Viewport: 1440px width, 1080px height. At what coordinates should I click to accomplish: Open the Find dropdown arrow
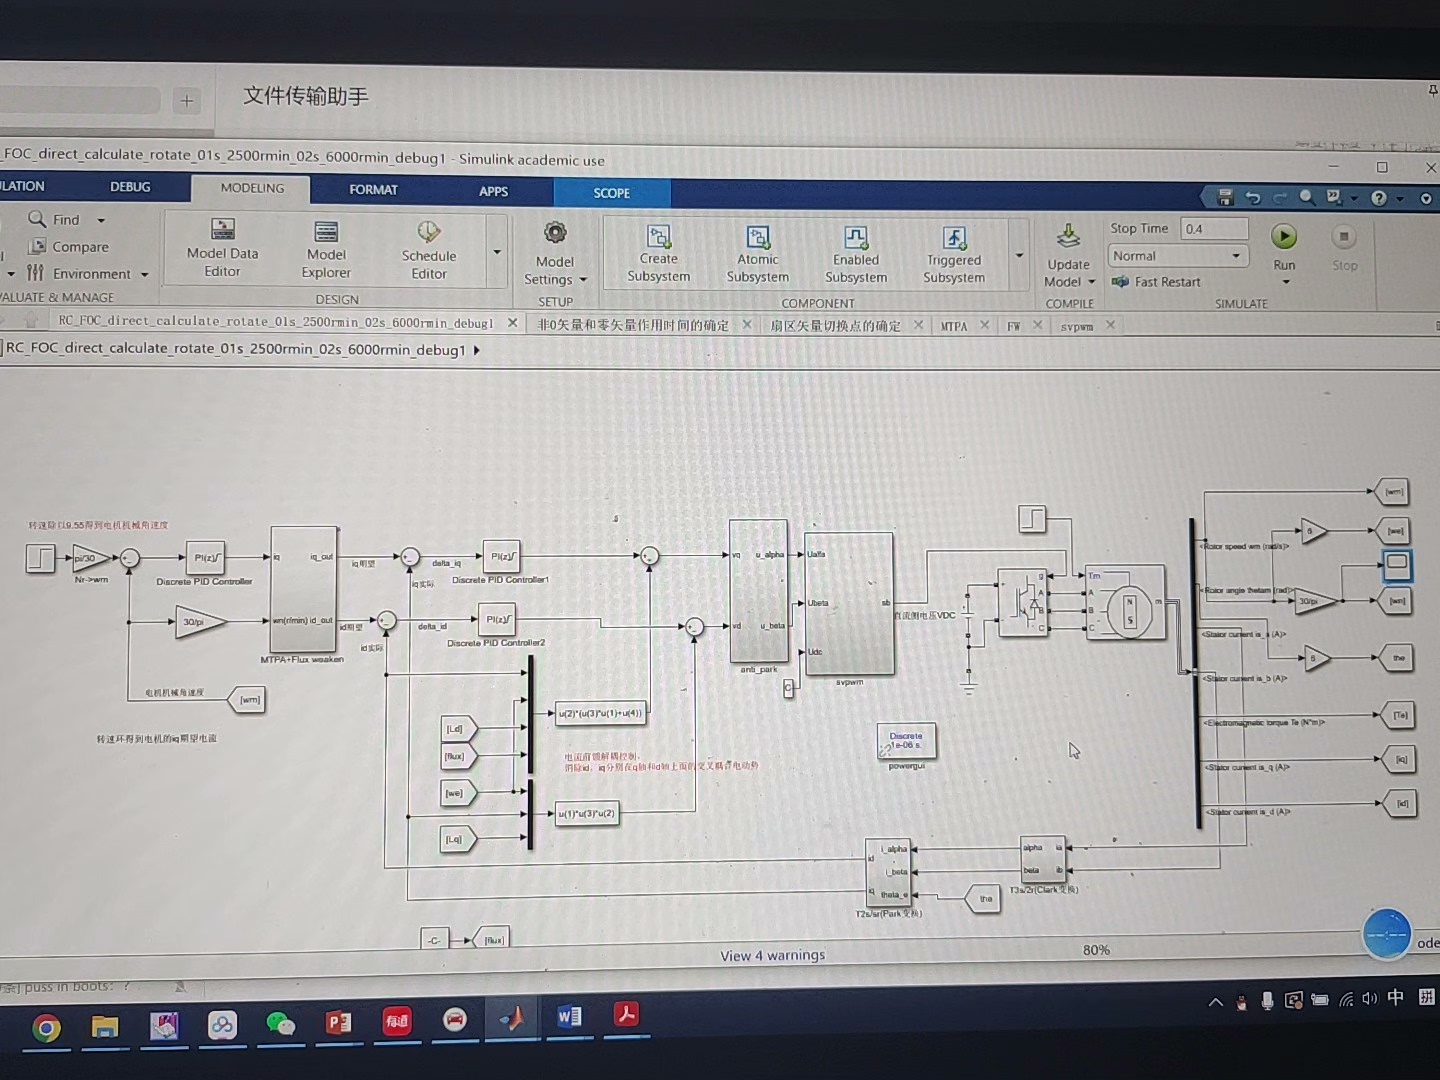click(x=101, y=220)
